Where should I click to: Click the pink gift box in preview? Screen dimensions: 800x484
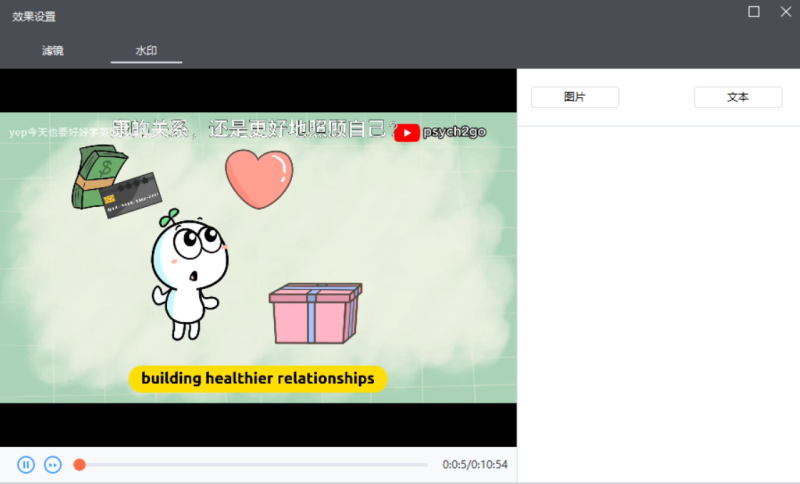314,313
